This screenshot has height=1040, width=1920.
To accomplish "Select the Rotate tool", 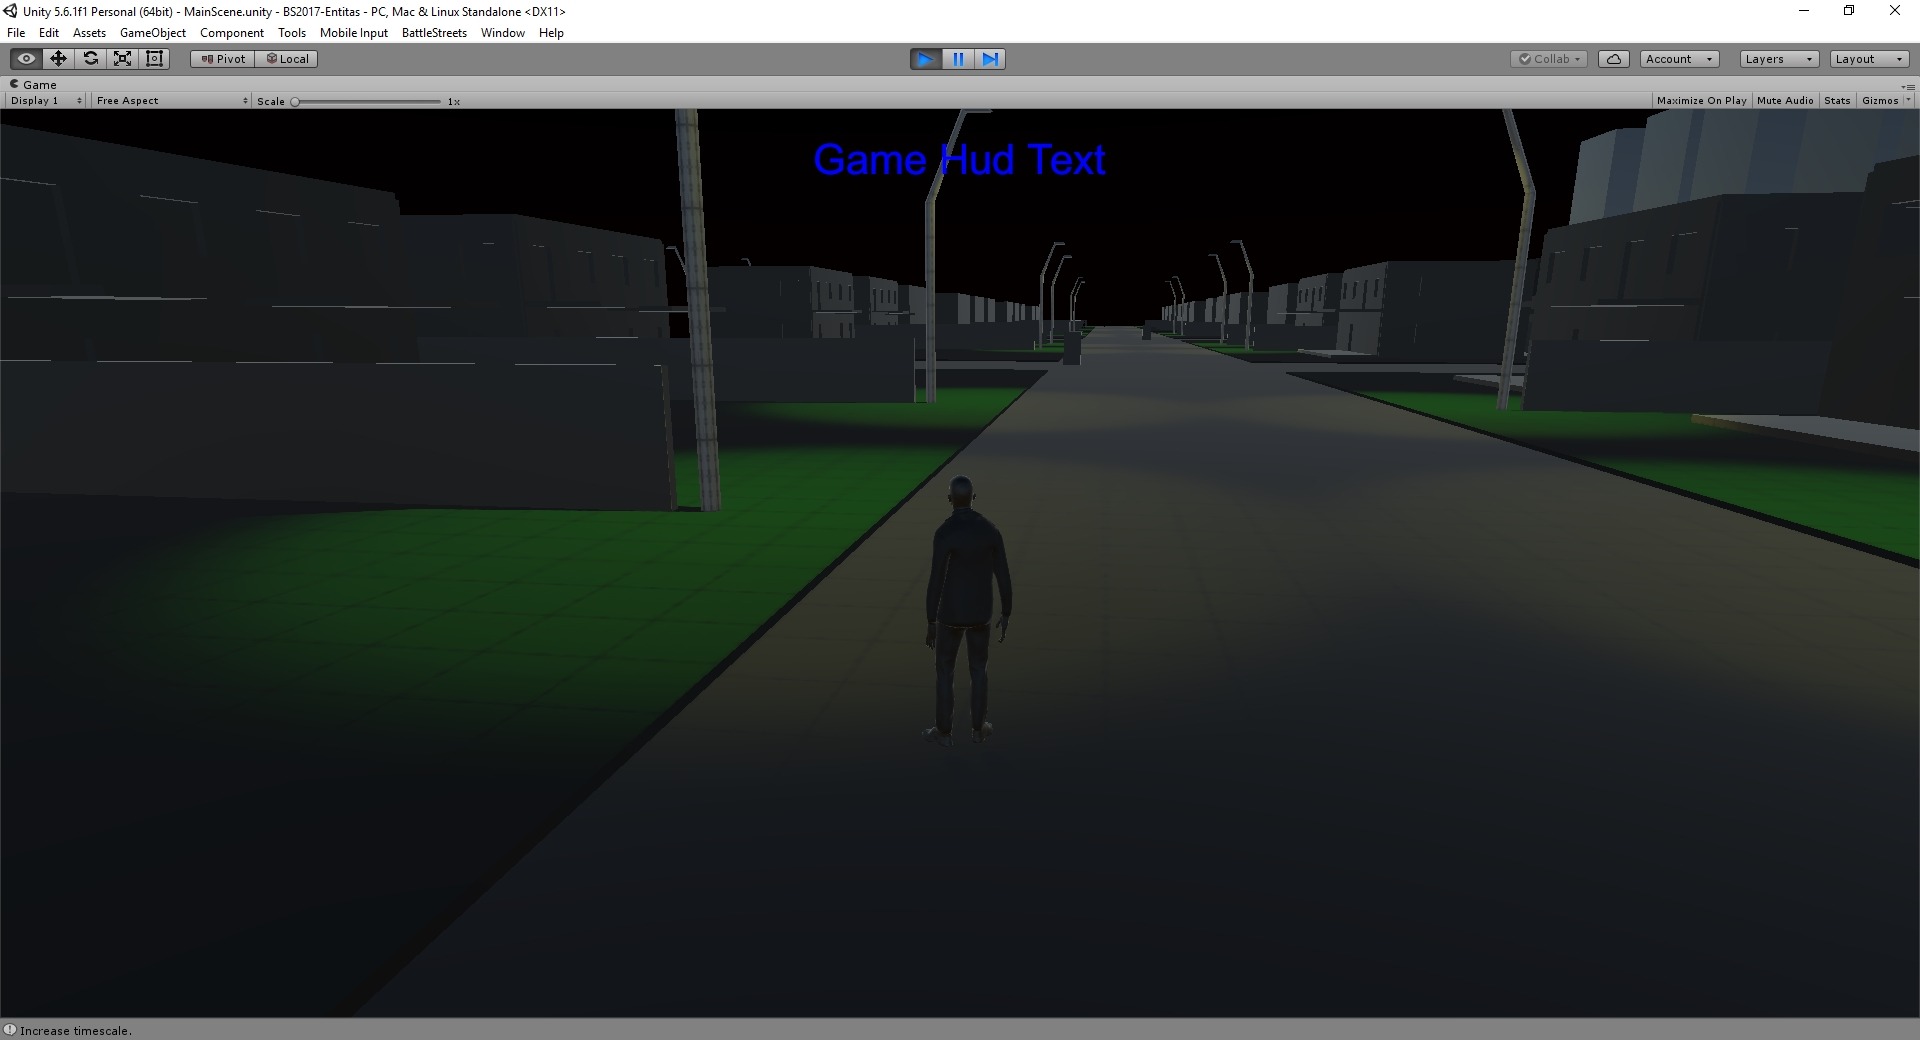I will (90, 59).
